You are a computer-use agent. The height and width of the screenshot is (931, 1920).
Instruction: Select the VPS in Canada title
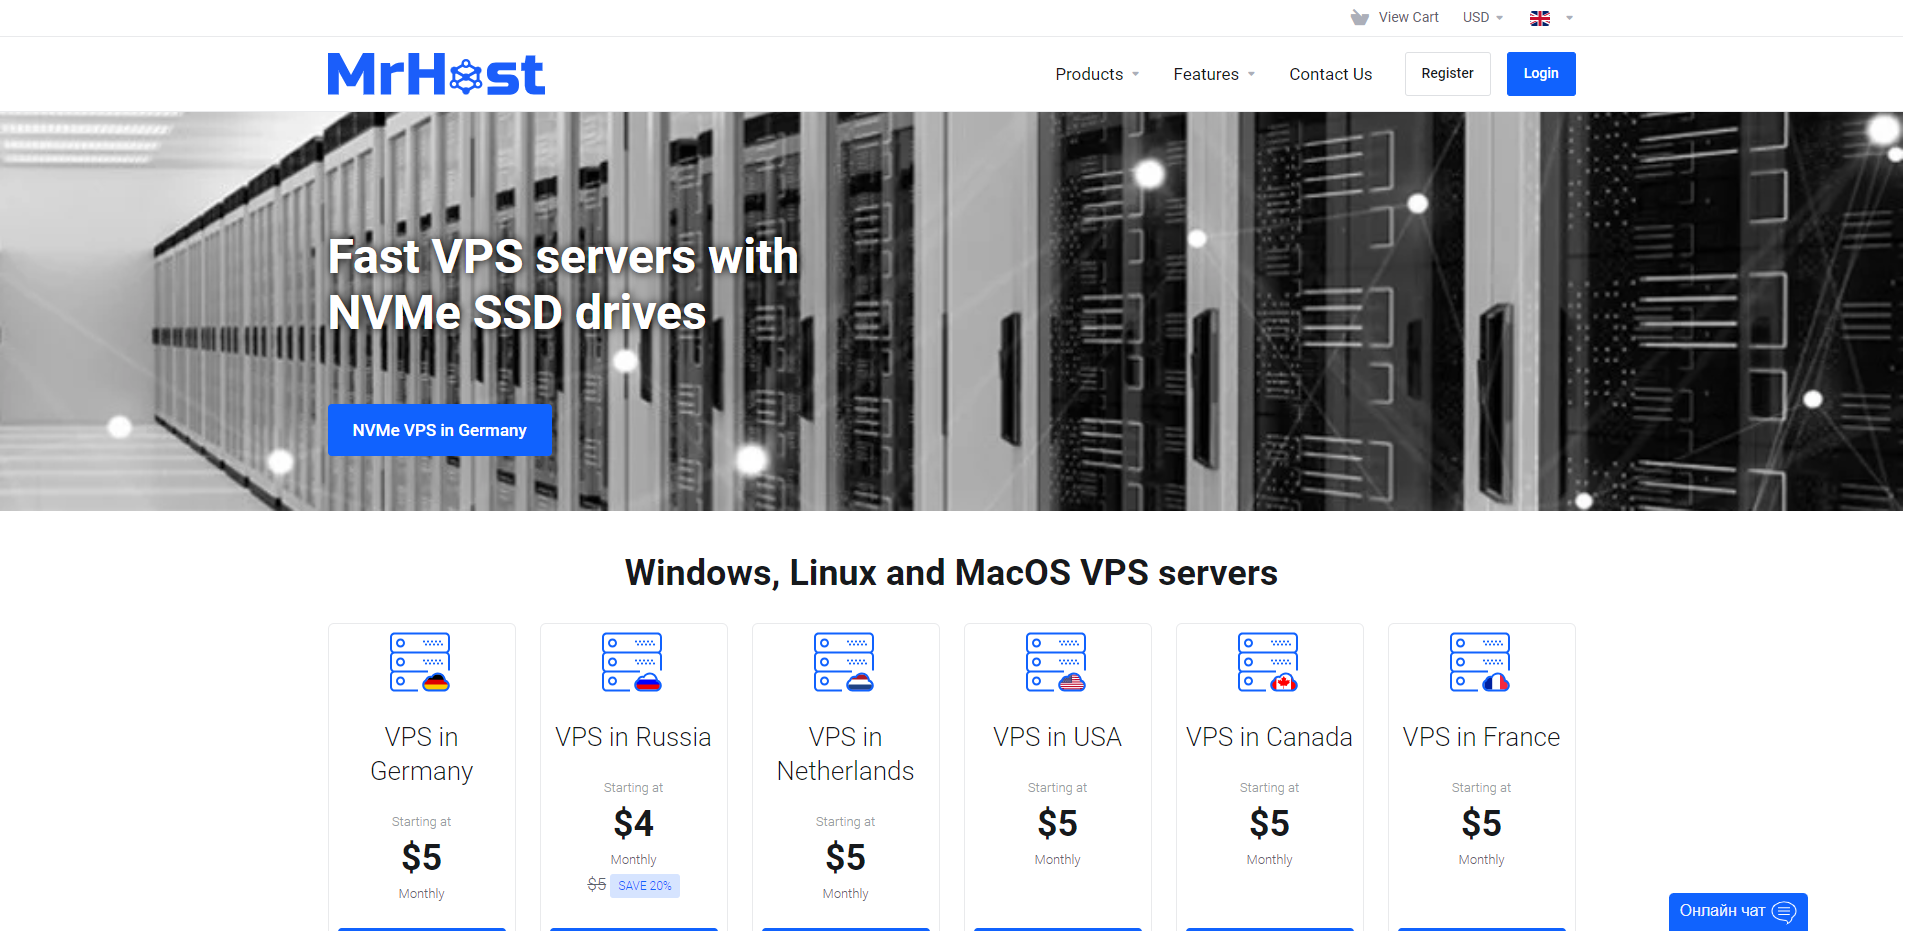click(1269, 737)
